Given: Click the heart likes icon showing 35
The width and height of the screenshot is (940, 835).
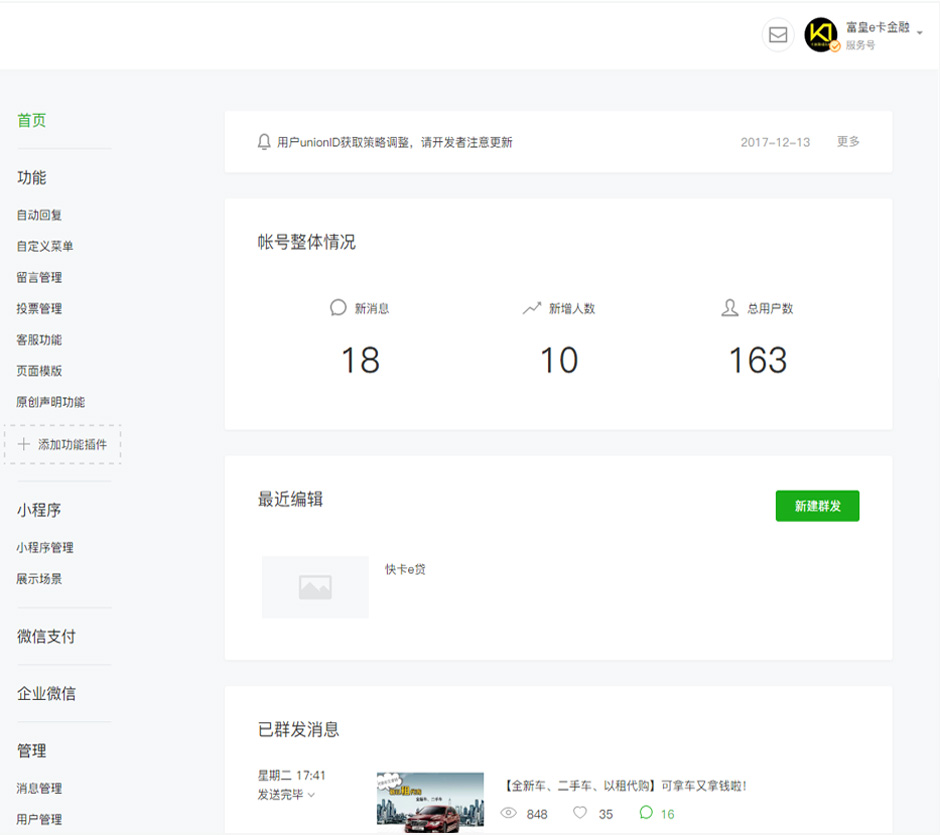Looking at the screenshot, I should coord(580,814).
